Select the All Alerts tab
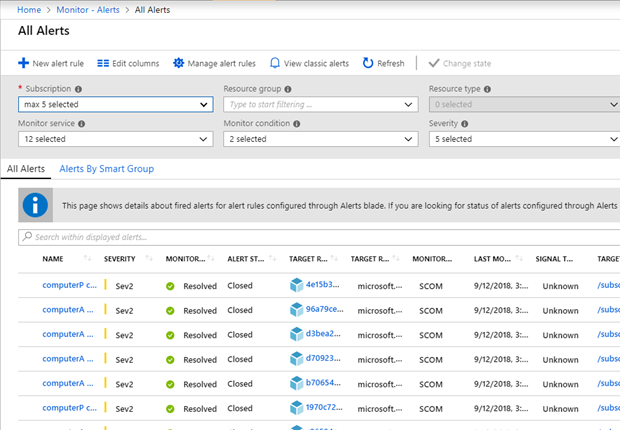 [x=26, y=169]
